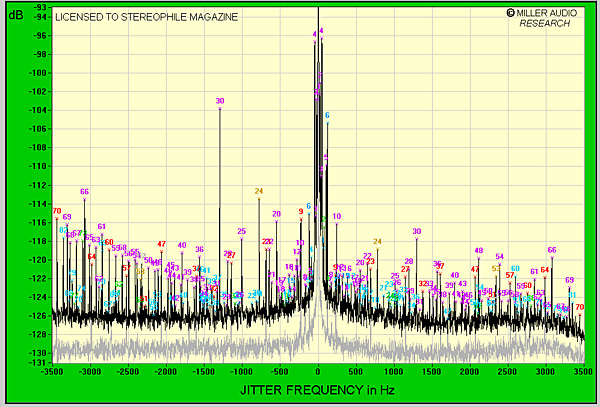Select the red marker 70 at top left
The height and width of the screenshot is (407, 600).
pyautogui.click(x=56, y=211)
